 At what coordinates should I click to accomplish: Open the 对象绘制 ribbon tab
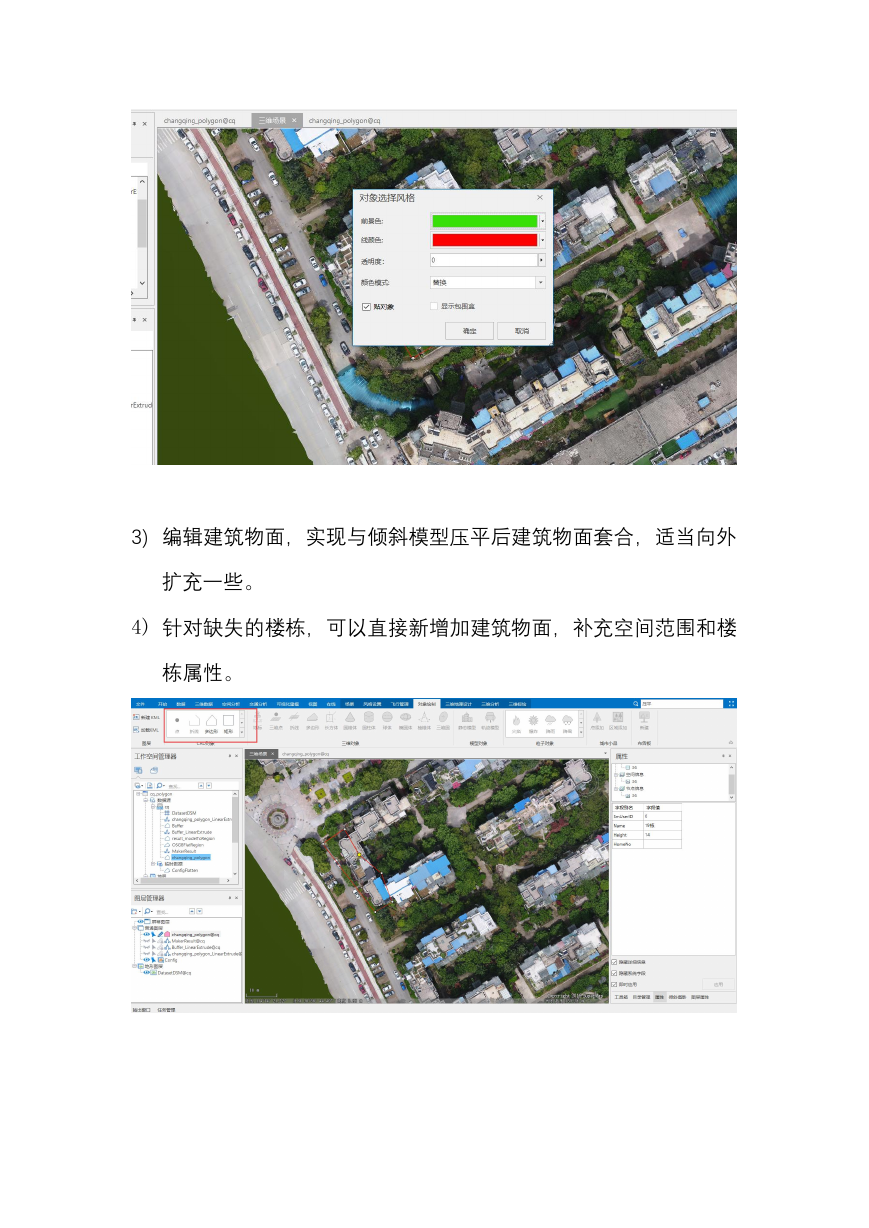click(427, 703)
